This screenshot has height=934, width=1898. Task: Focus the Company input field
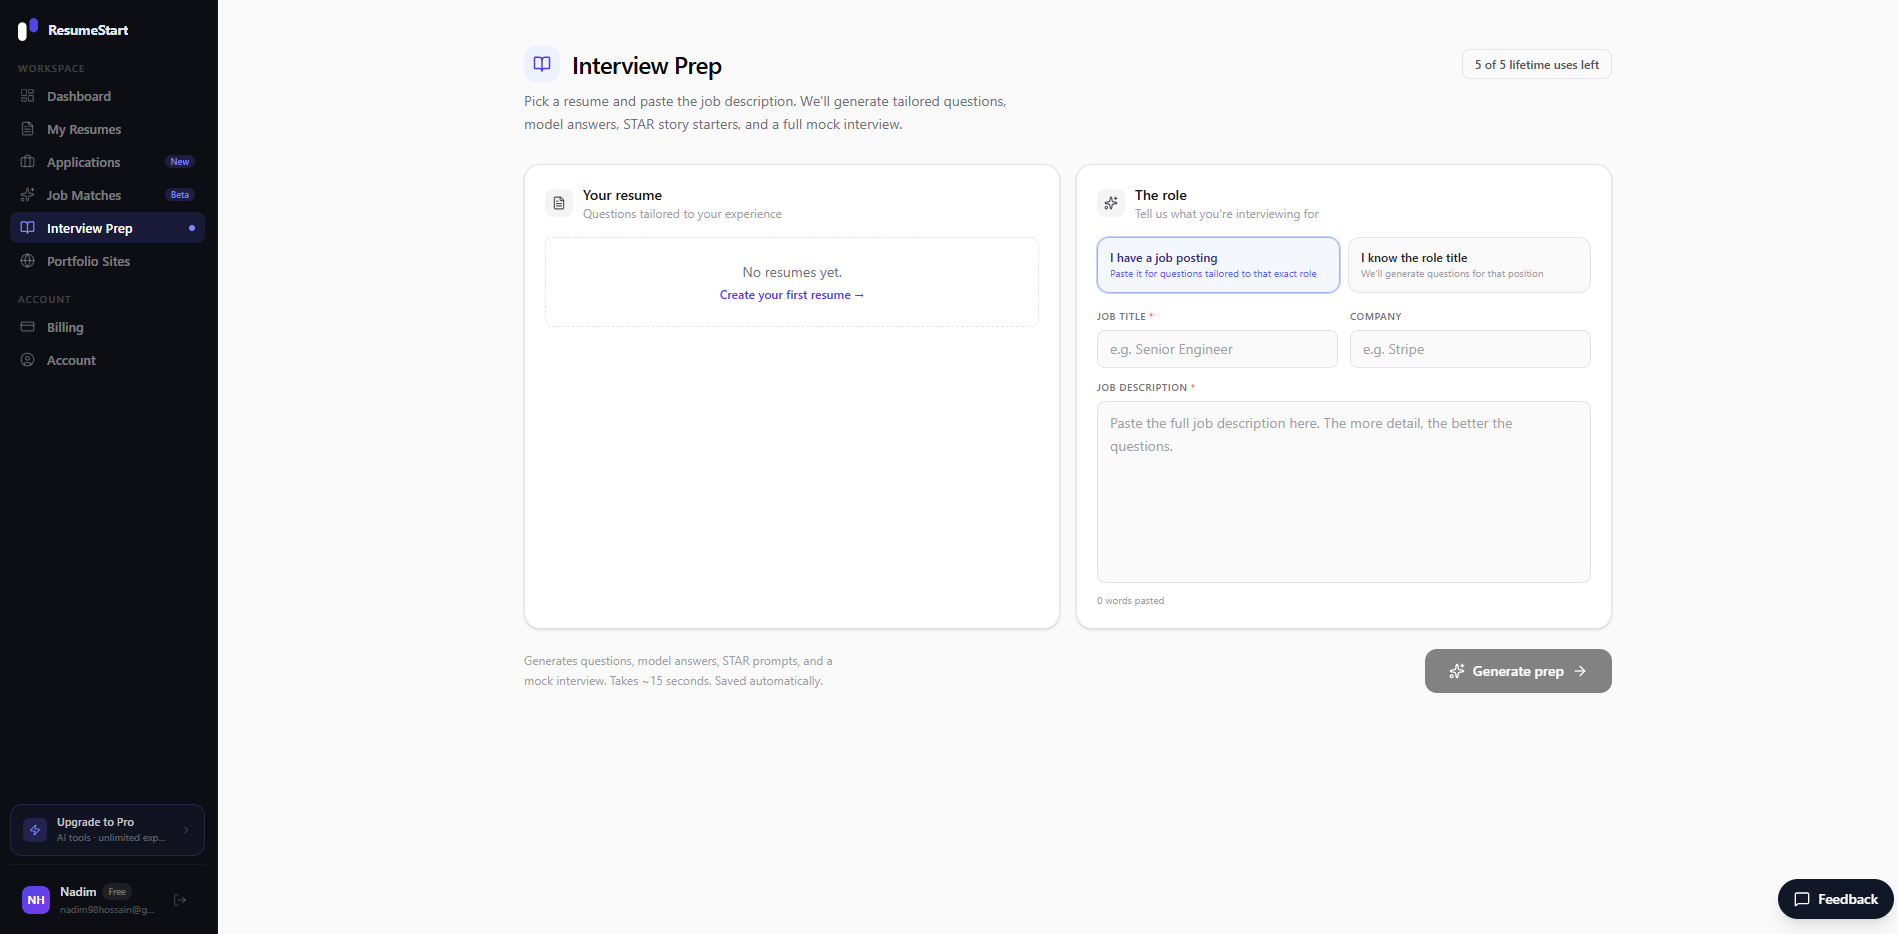point(1470,349)
